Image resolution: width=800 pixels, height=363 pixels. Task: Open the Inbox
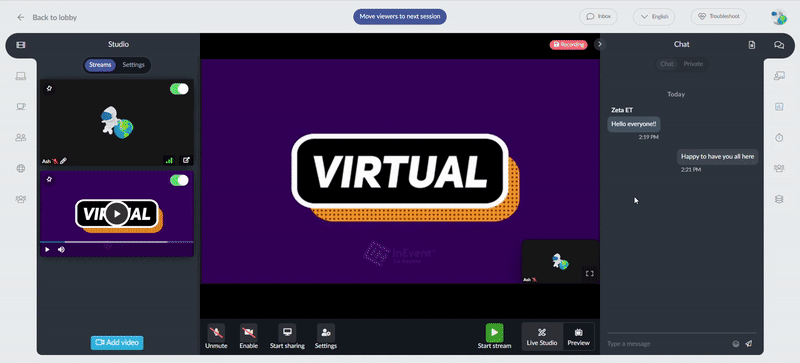point(598,16)
